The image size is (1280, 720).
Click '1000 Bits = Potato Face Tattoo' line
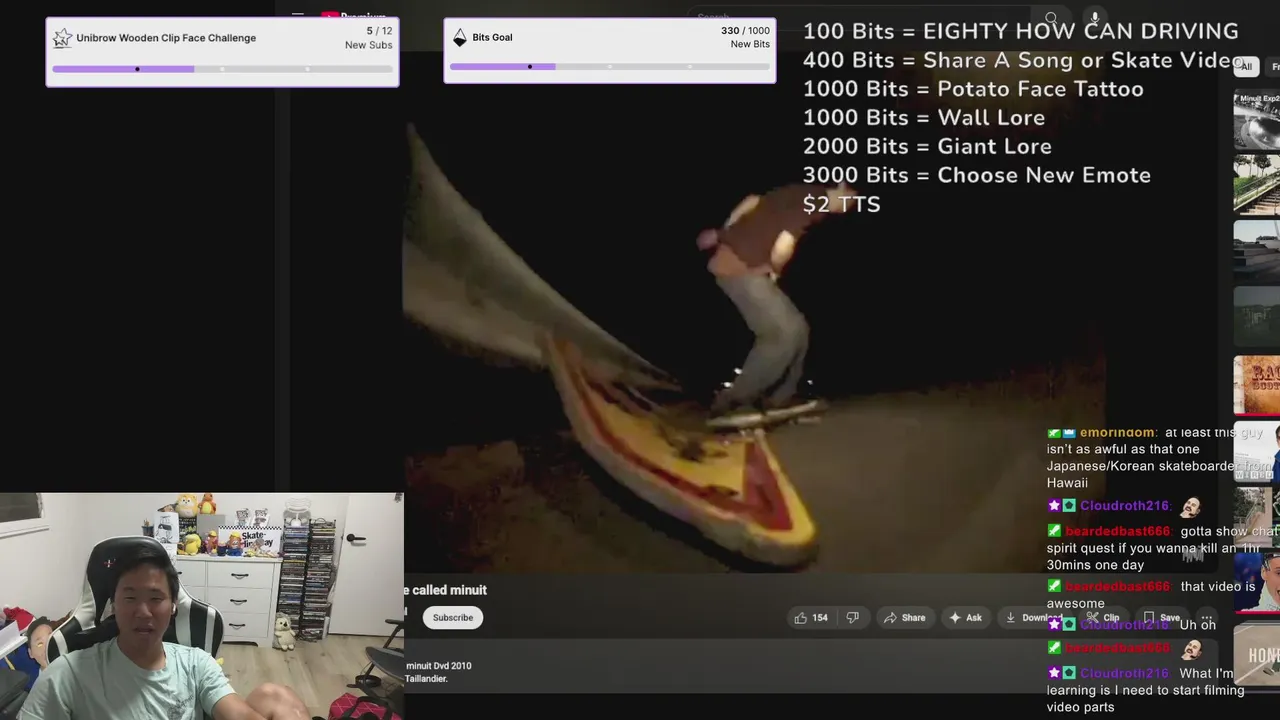click(973, 89)
